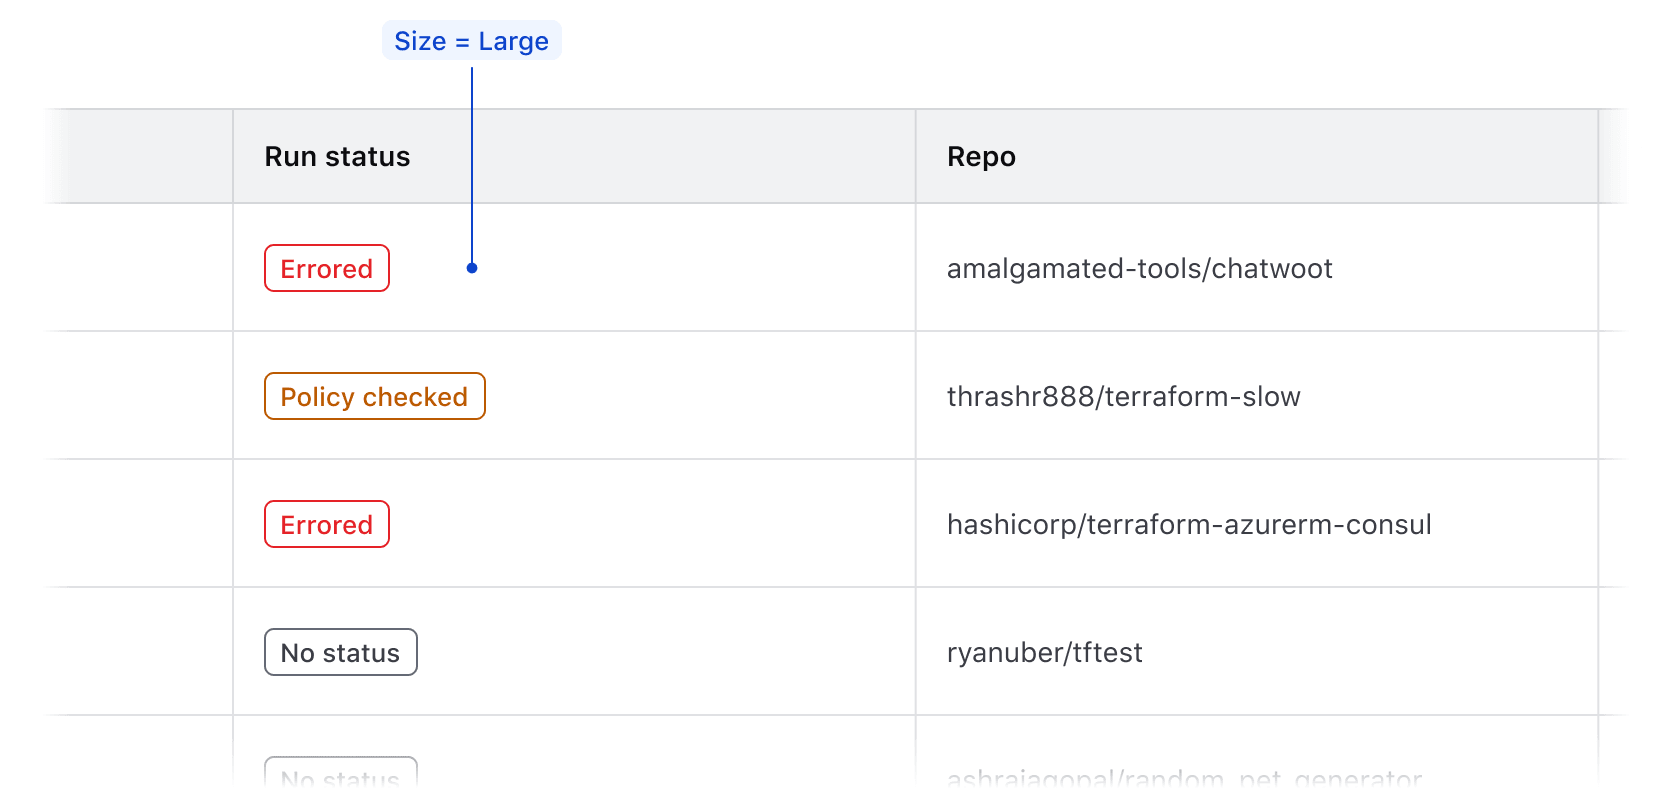Open the thrashr888/terraform-slow repo
This screenshot has width=1672, height=788.
(x=1123, y=397)
